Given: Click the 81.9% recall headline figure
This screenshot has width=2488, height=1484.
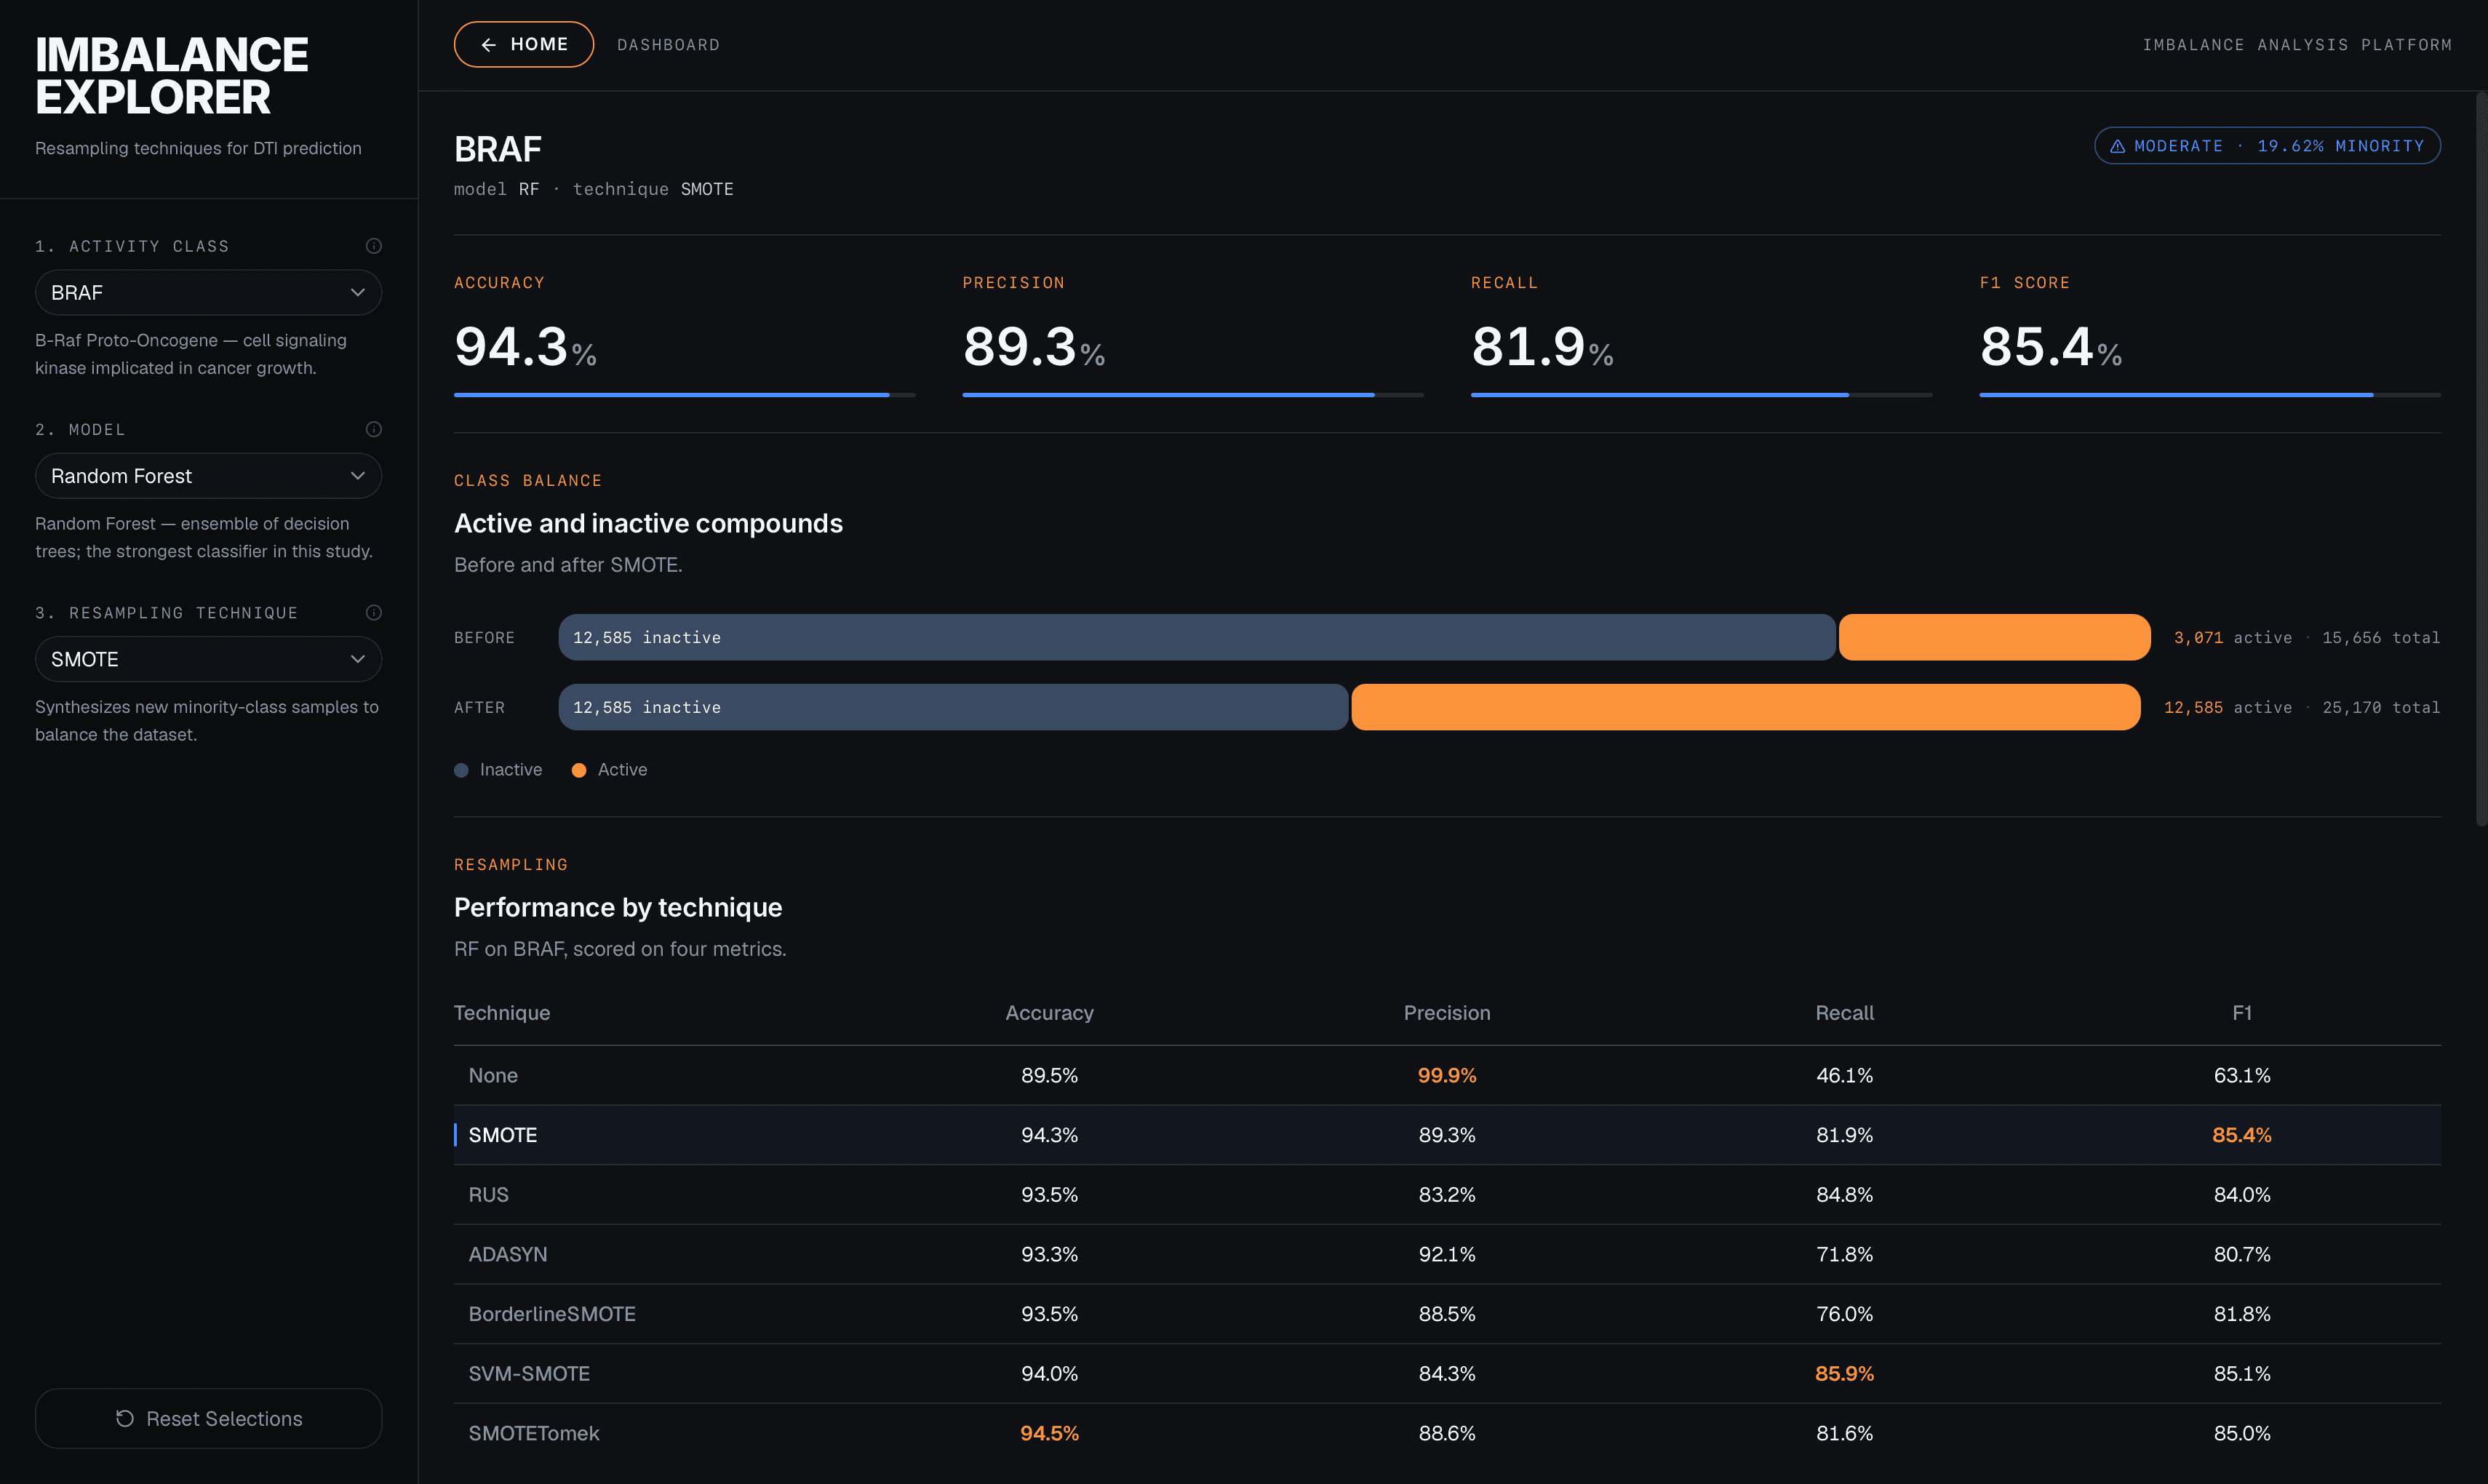Looking at the screenshot, I should click(1542, 347).
